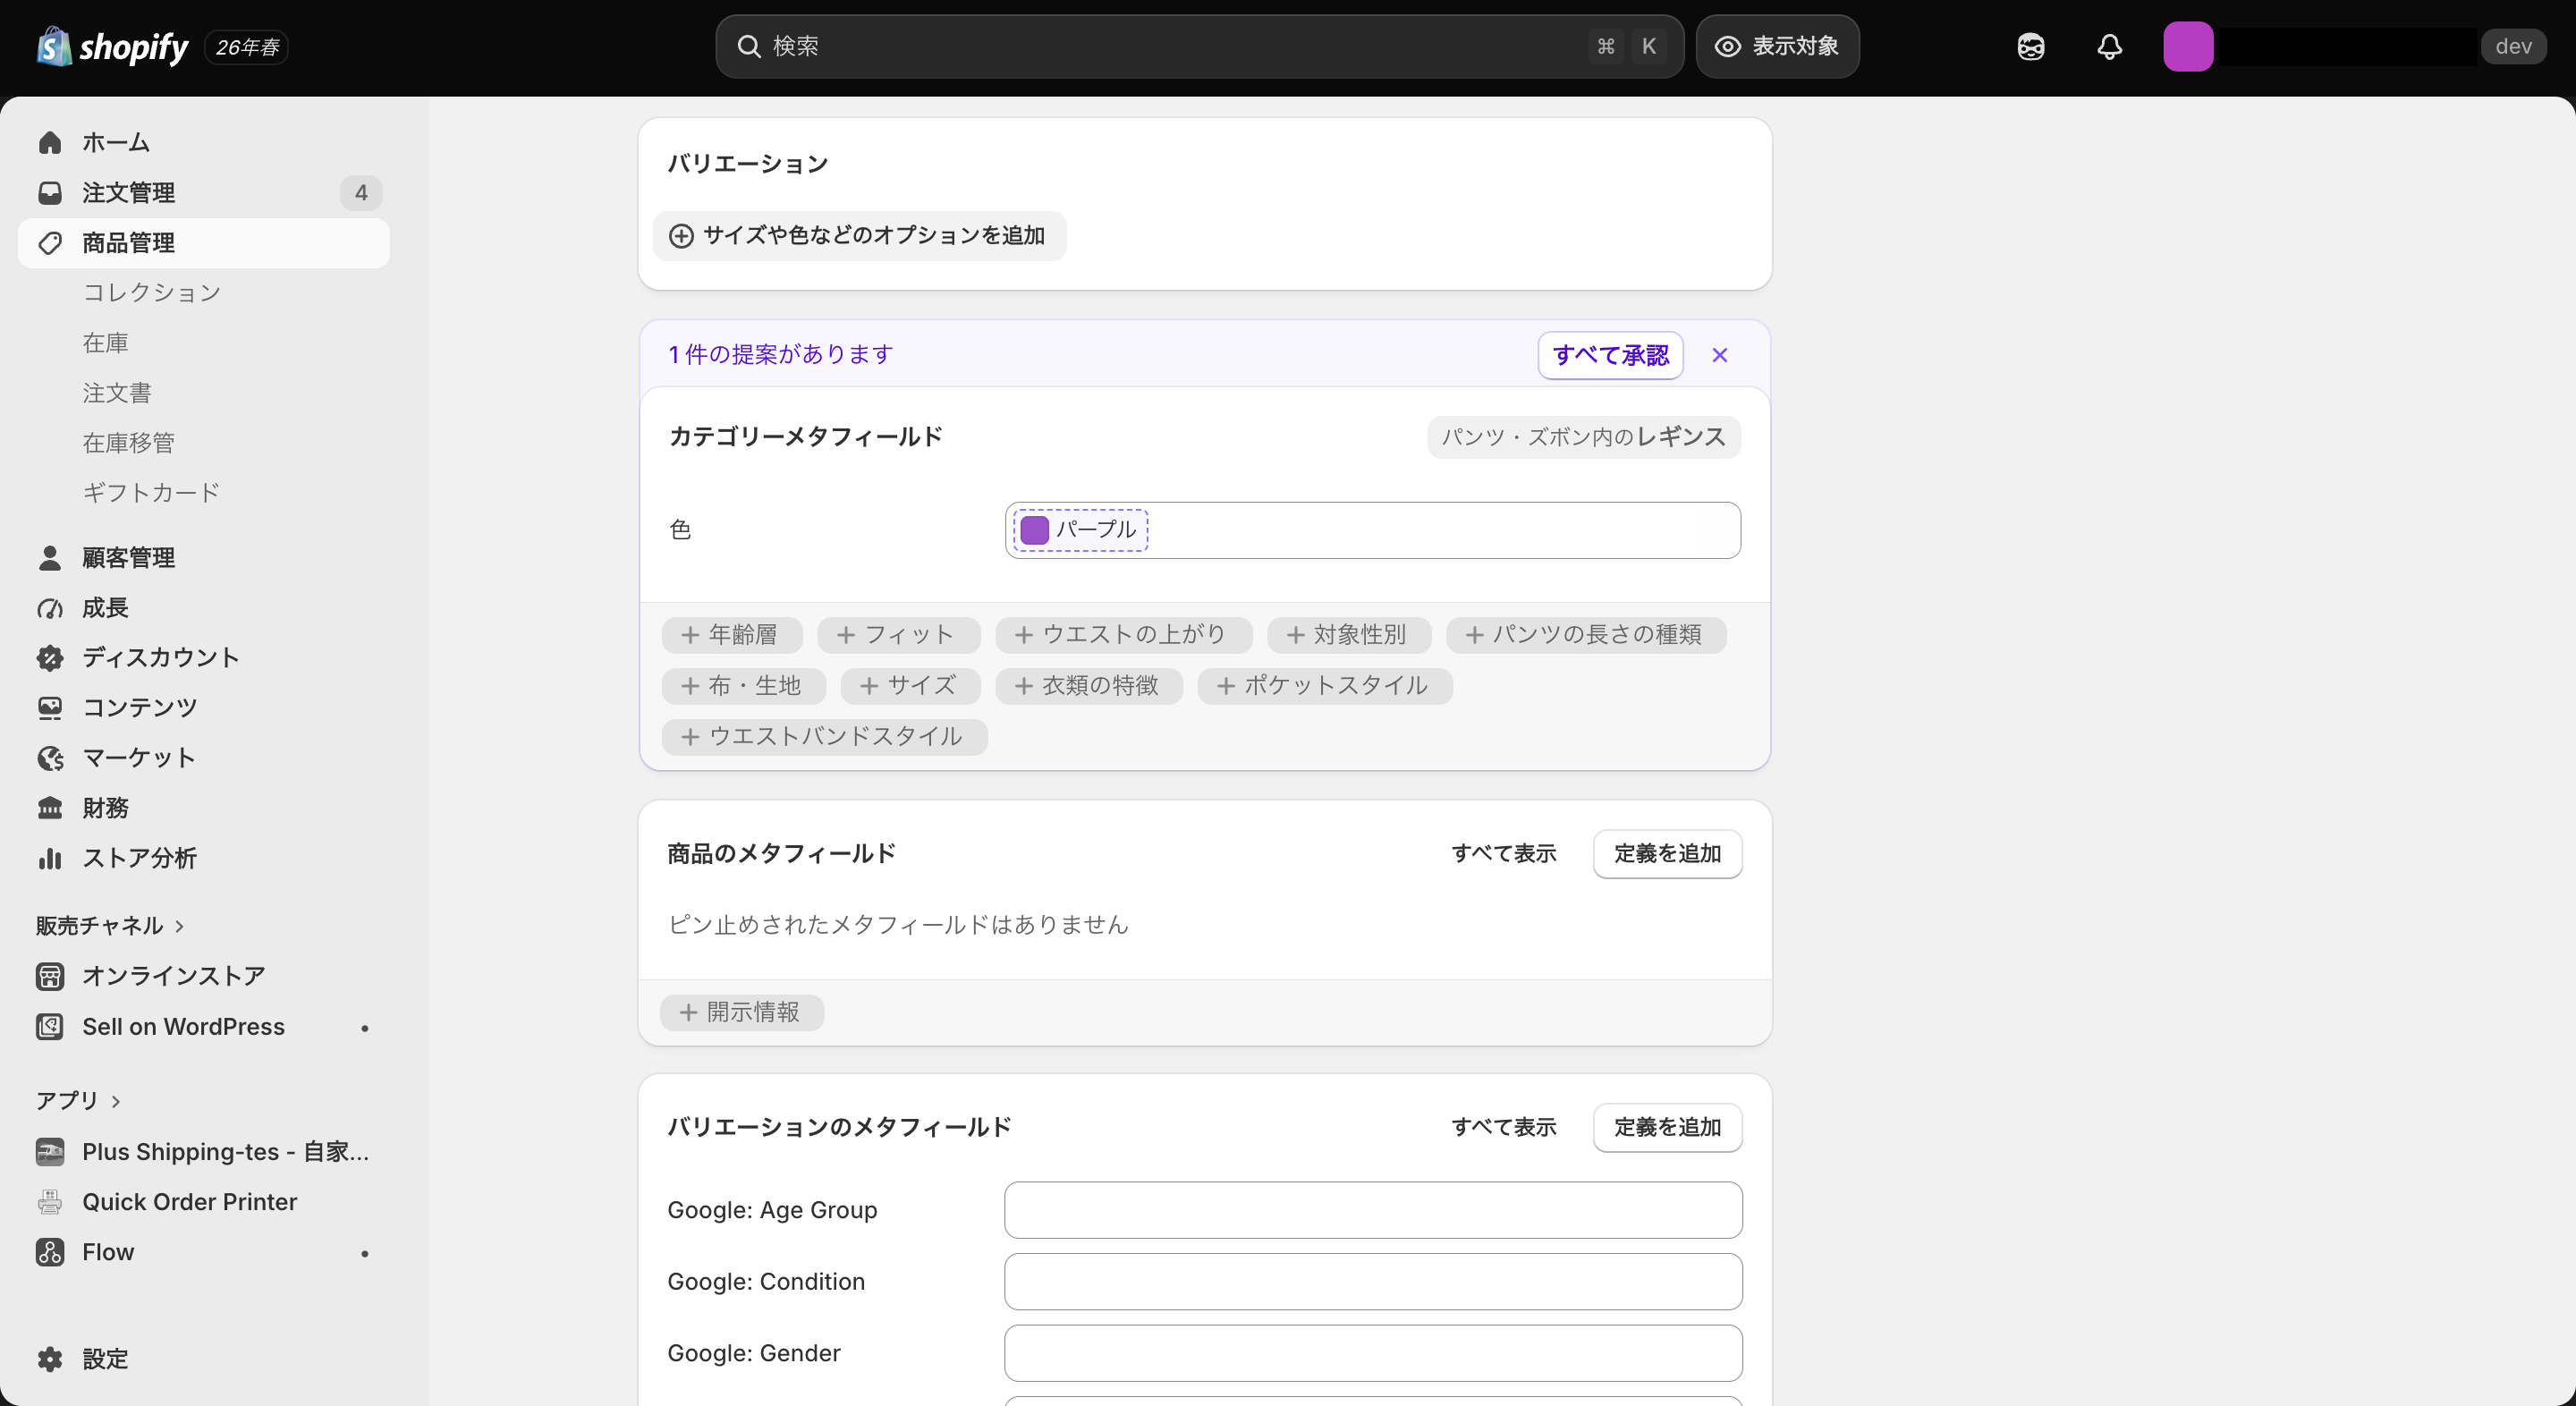
Task: Click 定義を追加 in バリエーションのメタフィールド
Action: click(x=1667, y=1128)
